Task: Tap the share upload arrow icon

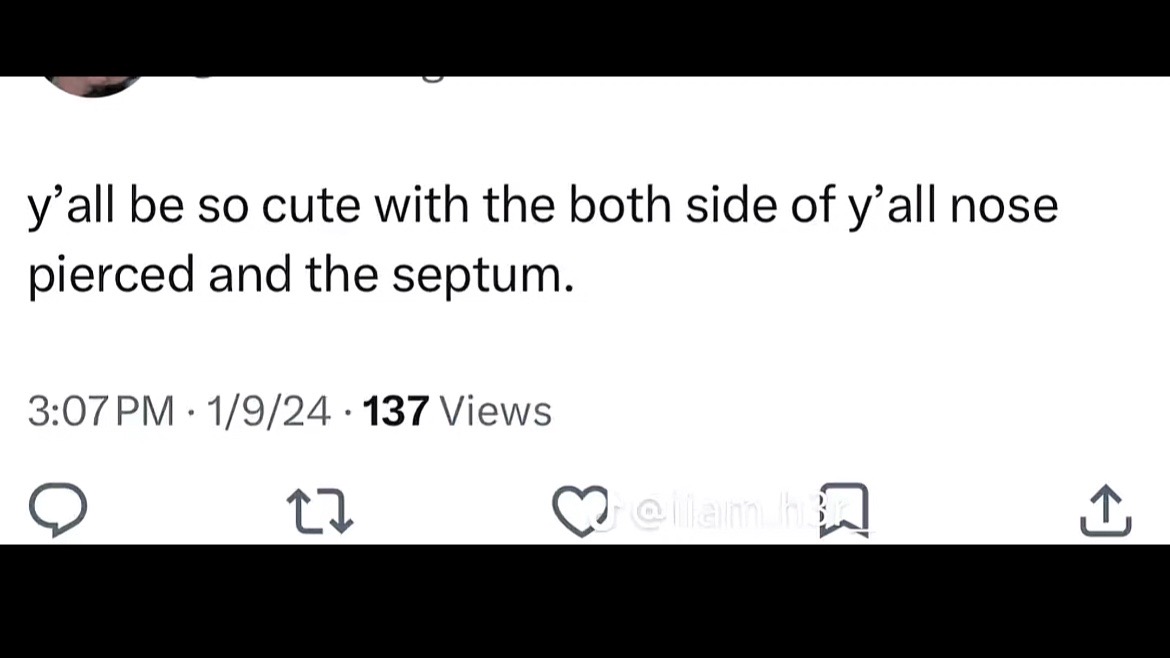Action: point(1106,511)
